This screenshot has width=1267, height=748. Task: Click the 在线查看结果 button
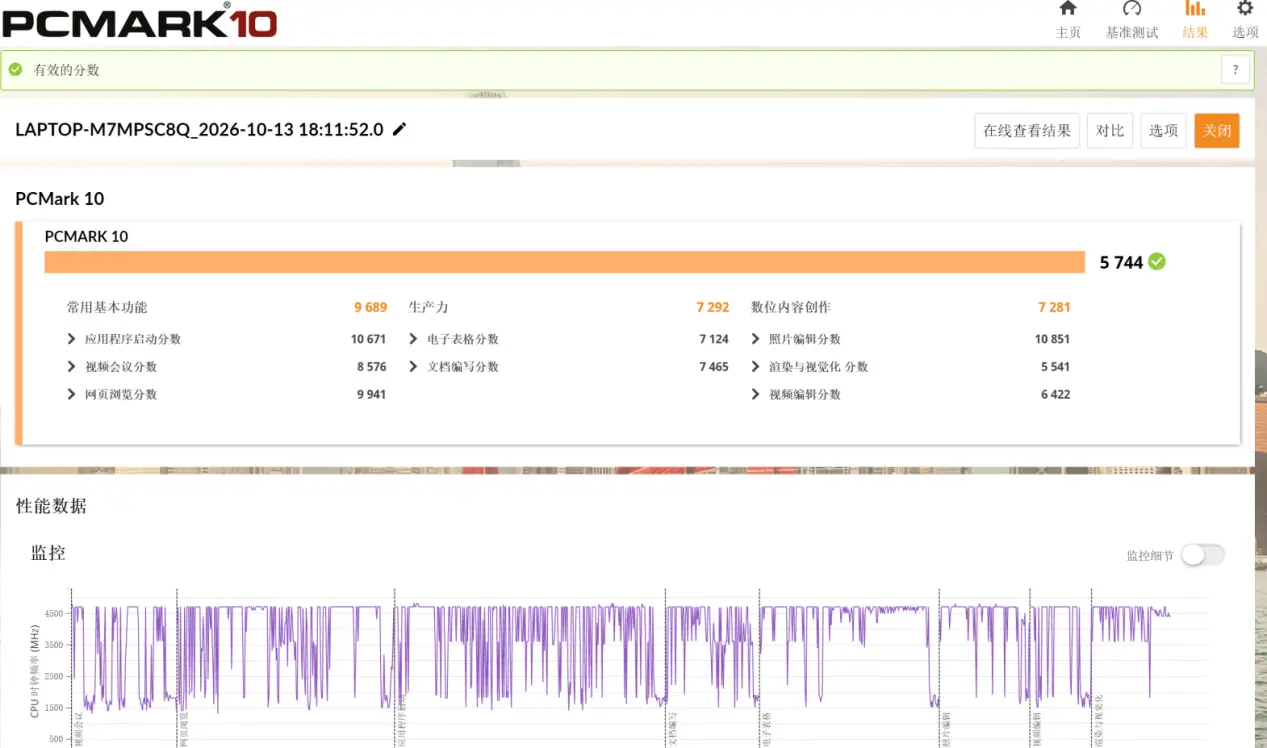[1027, 131]
